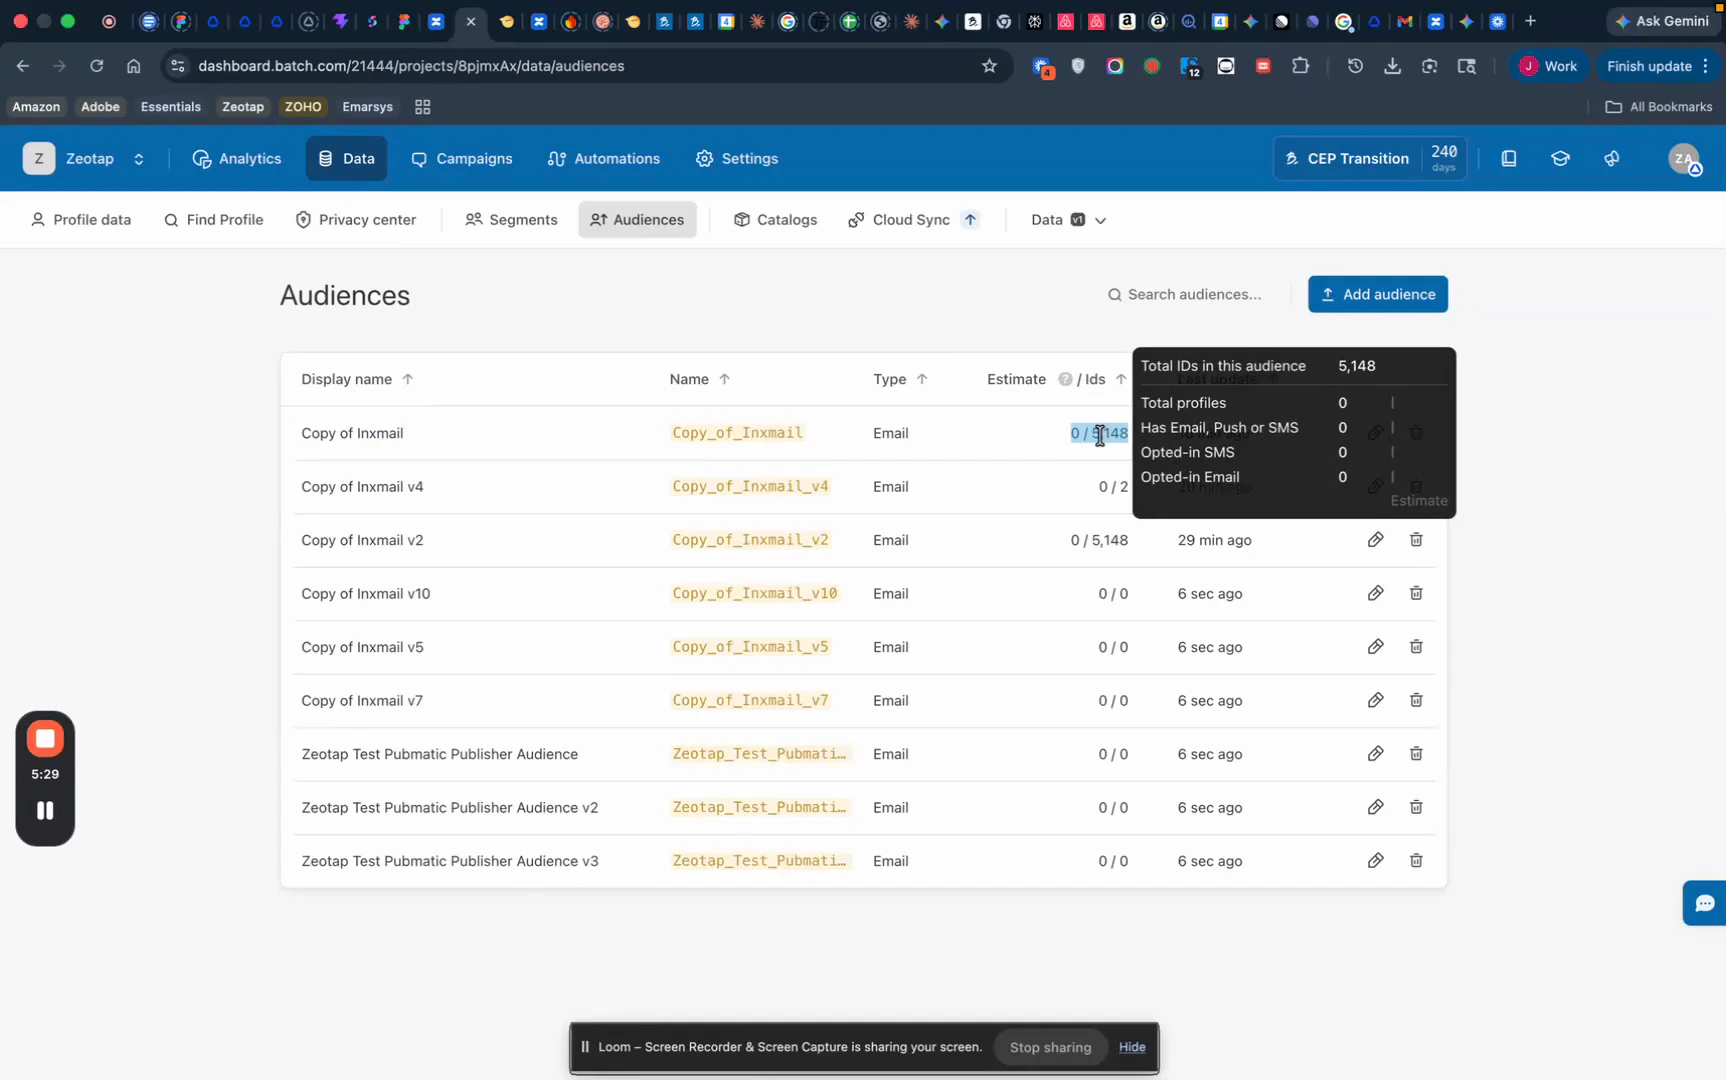The image size is (1726, 1080).
Task: Open the Settings menu
Action: (737, 158)
